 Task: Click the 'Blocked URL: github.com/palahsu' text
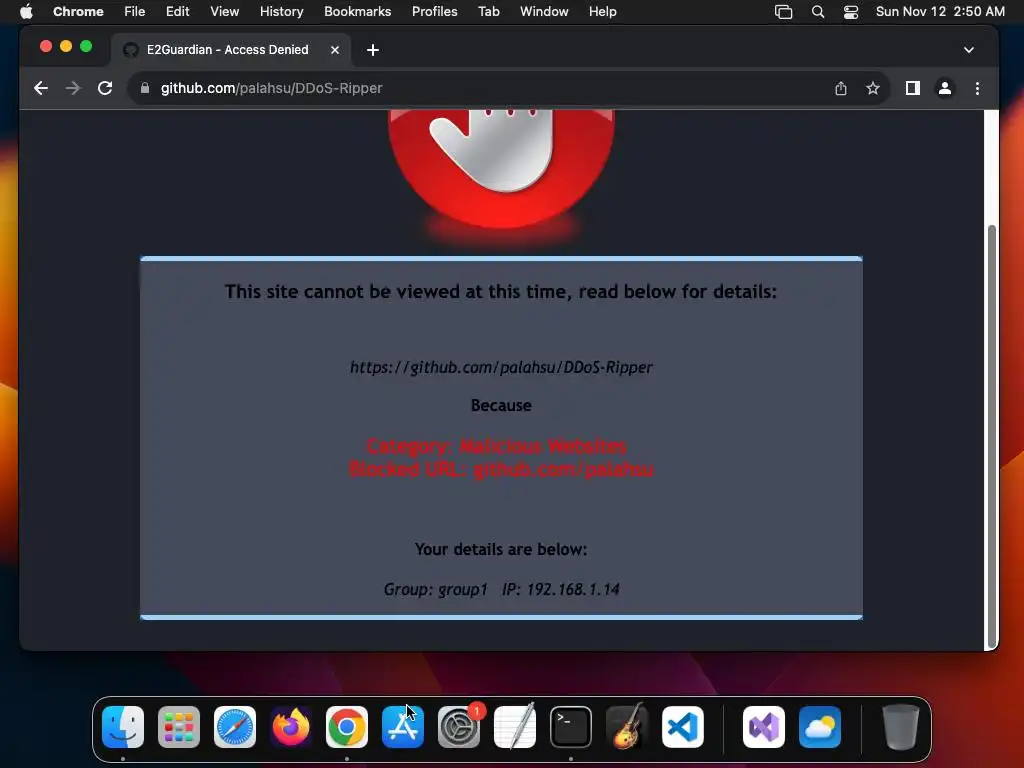tap(501, 469)
